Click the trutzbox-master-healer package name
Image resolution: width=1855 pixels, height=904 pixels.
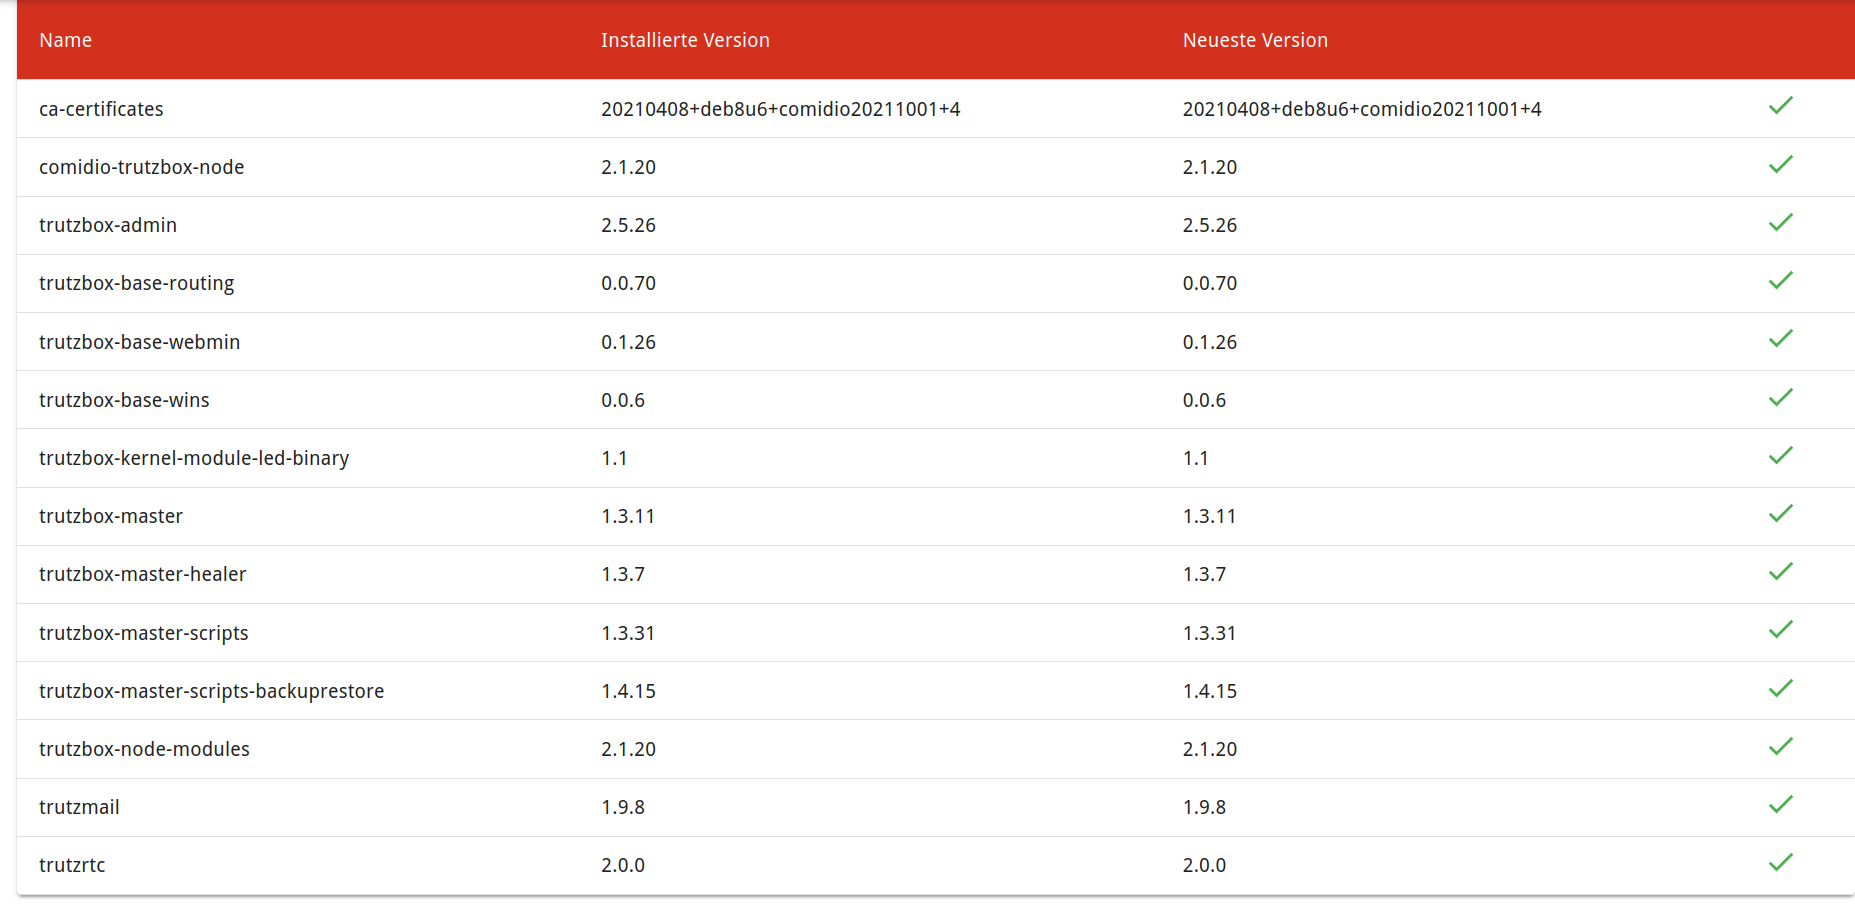click(143, 574)
